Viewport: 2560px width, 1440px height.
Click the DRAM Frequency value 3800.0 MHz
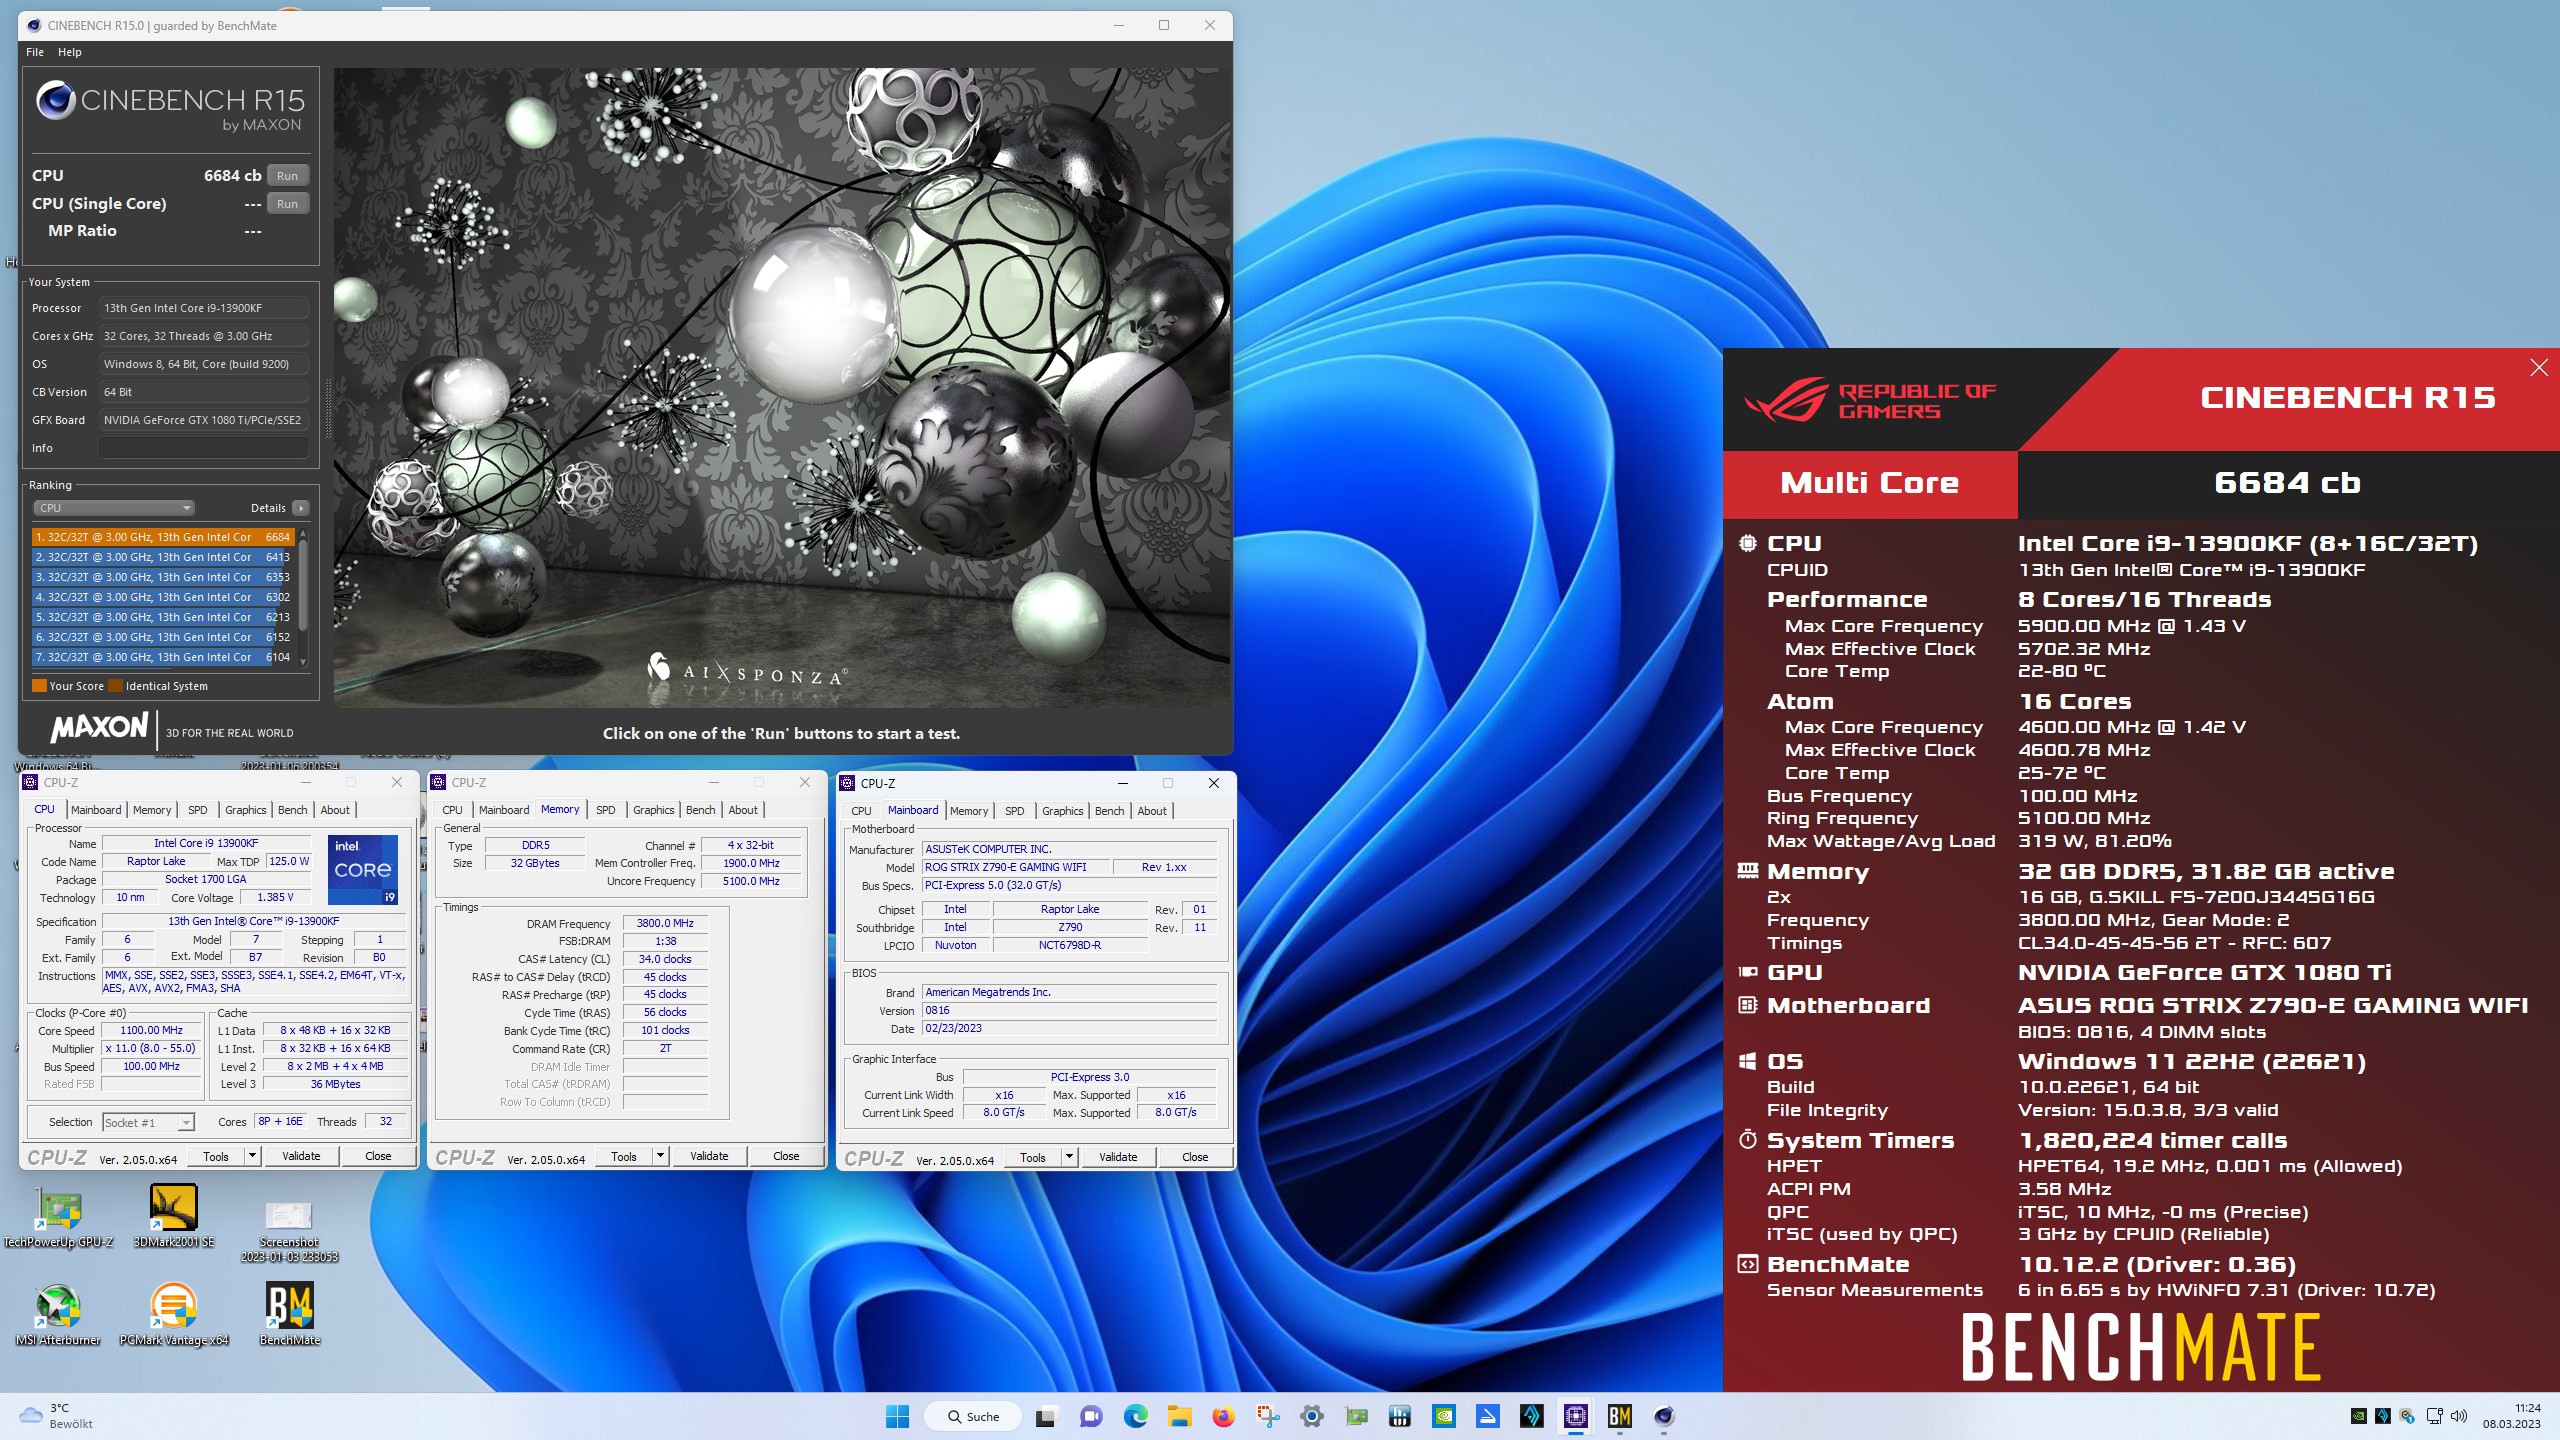(x=665, y=923)
